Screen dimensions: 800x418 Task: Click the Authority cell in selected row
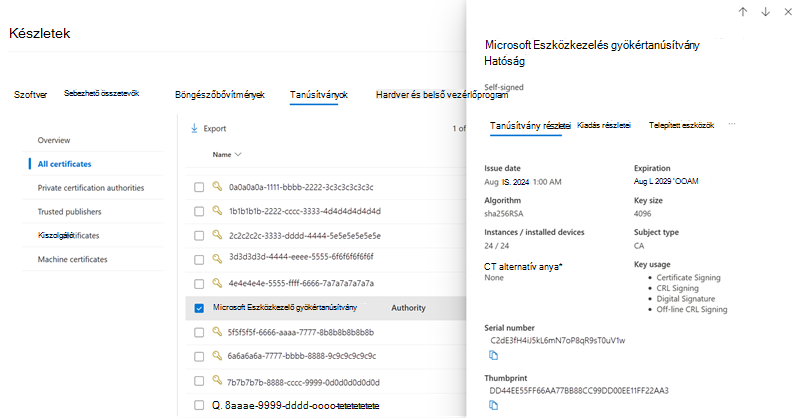408,308
